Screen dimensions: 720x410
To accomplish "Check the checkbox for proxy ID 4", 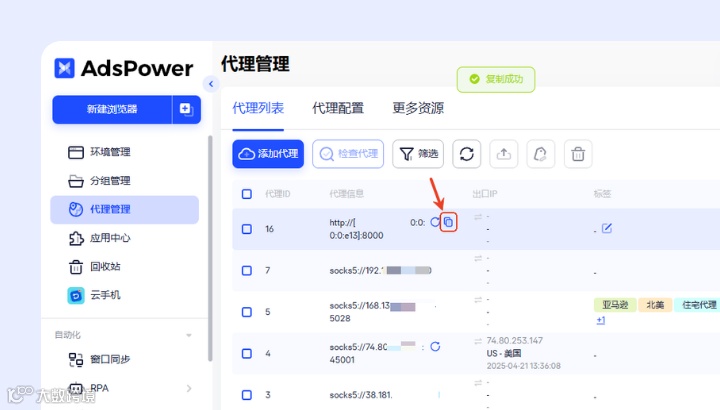I will (x=247, y=353).
